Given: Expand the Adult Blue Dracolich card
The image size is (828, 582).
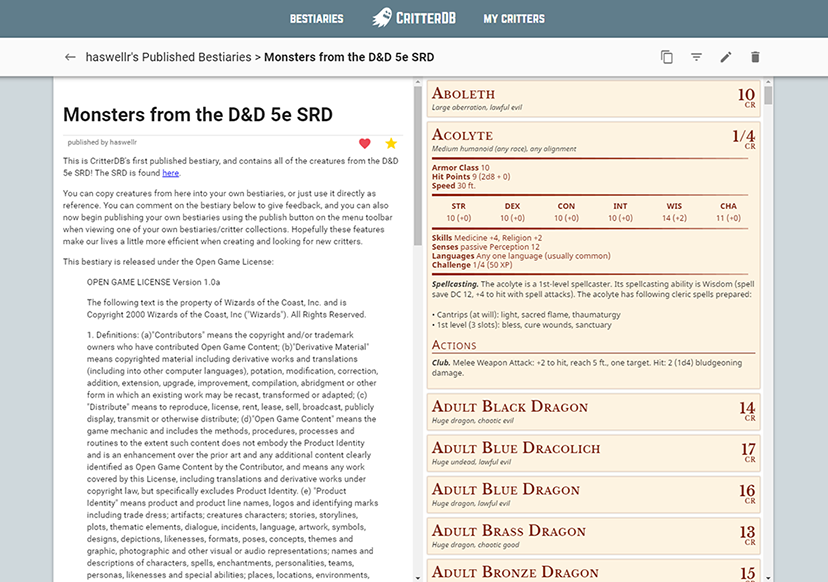Looking at the screenshot, I should 593,453.
